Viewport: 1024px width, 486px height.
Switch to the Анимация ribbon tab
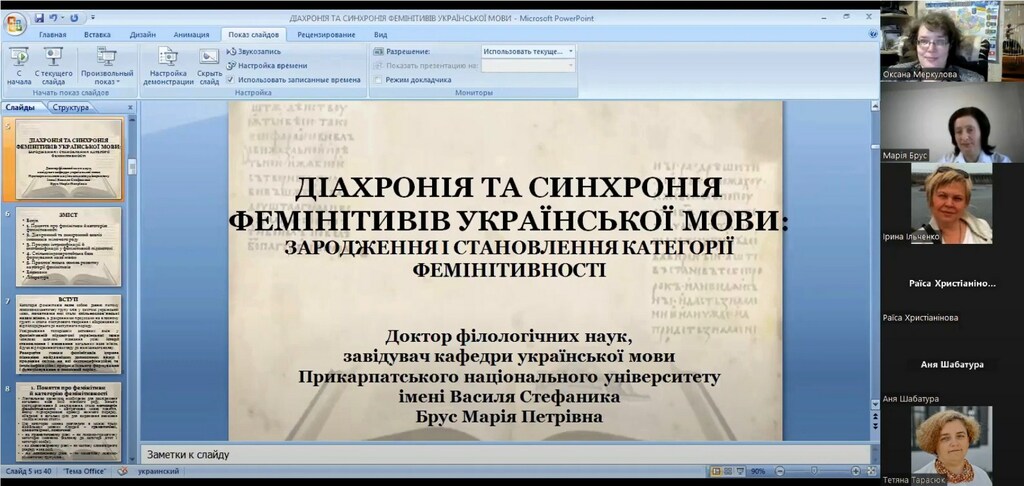(191, 34)
